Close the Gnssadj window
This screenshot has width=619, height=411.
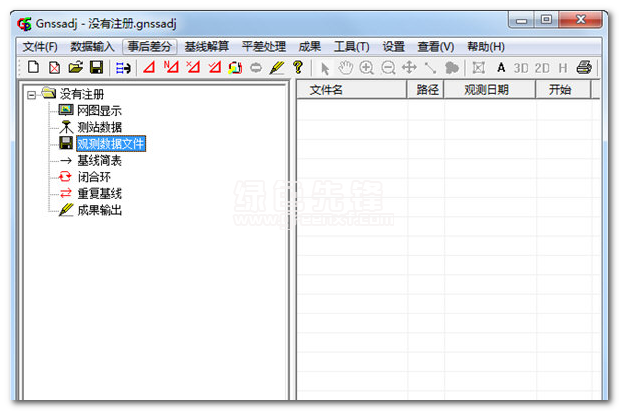point(581,20)
